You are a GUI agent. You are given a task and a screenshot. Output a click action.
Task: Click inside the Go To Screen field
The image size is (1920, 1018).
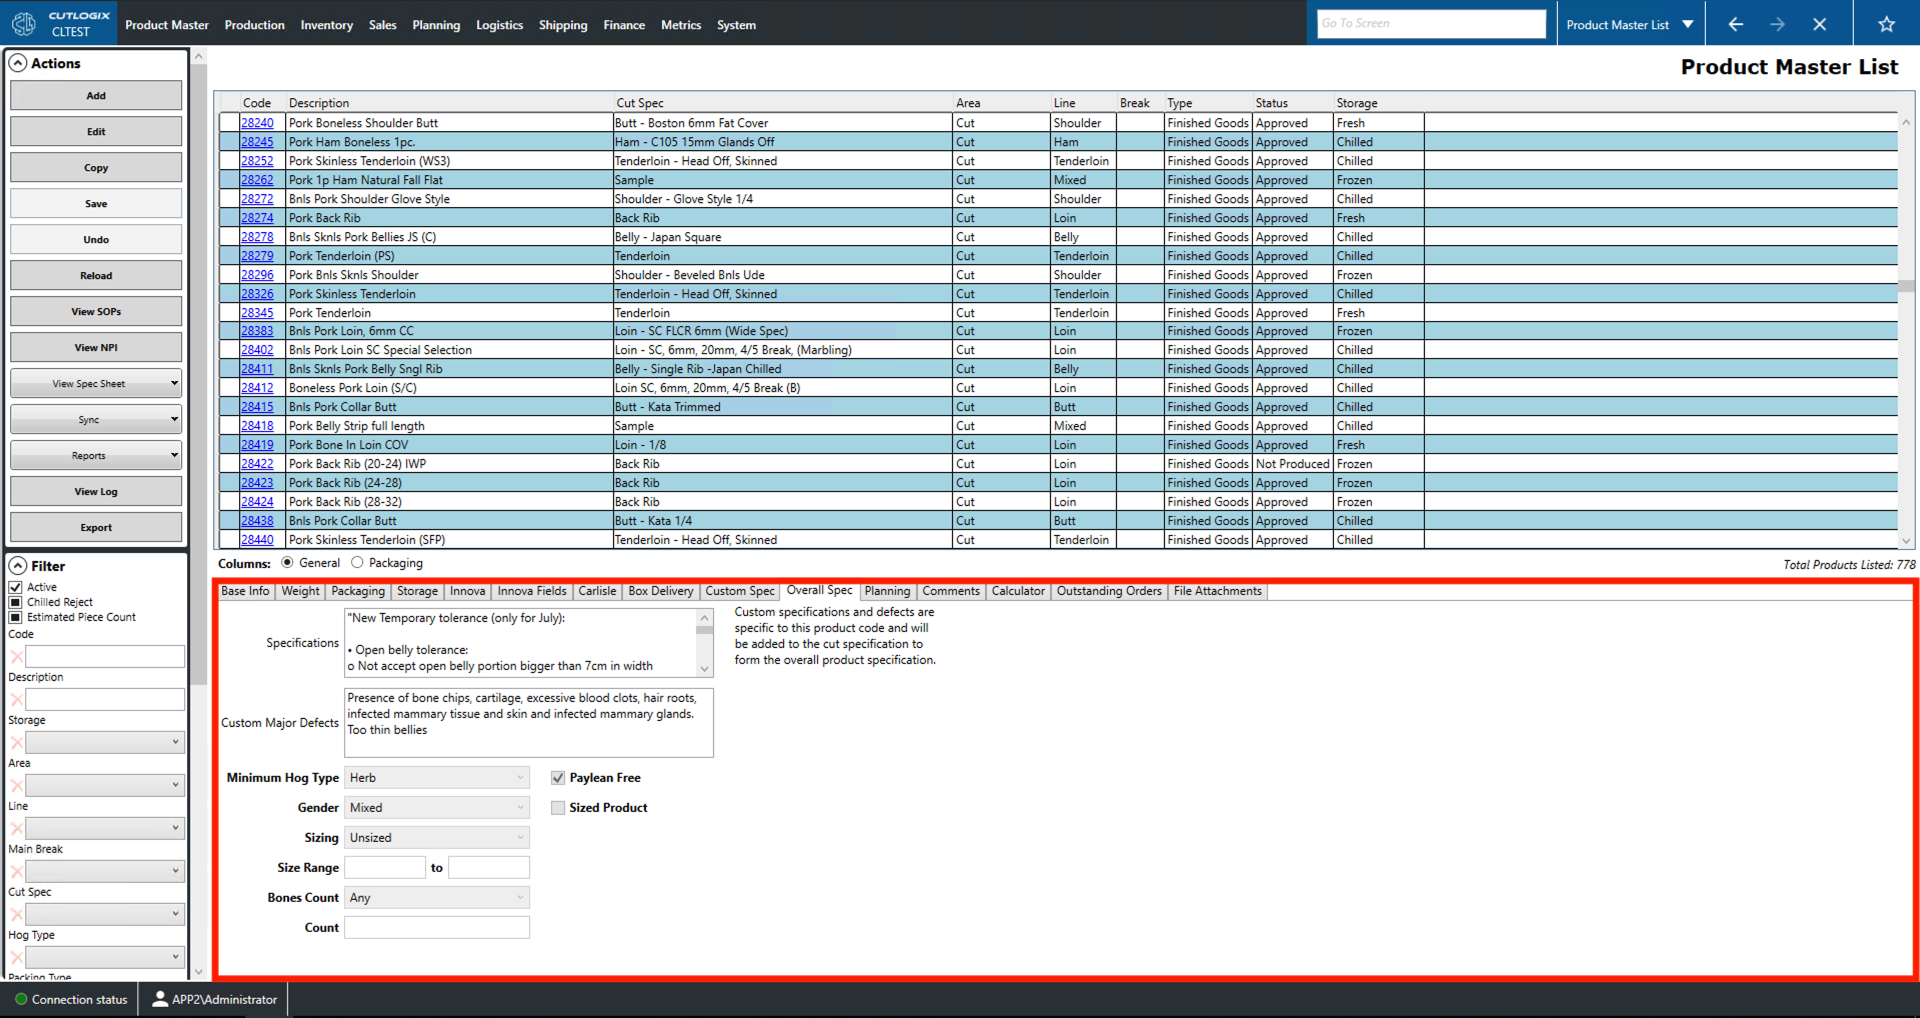1430,22
